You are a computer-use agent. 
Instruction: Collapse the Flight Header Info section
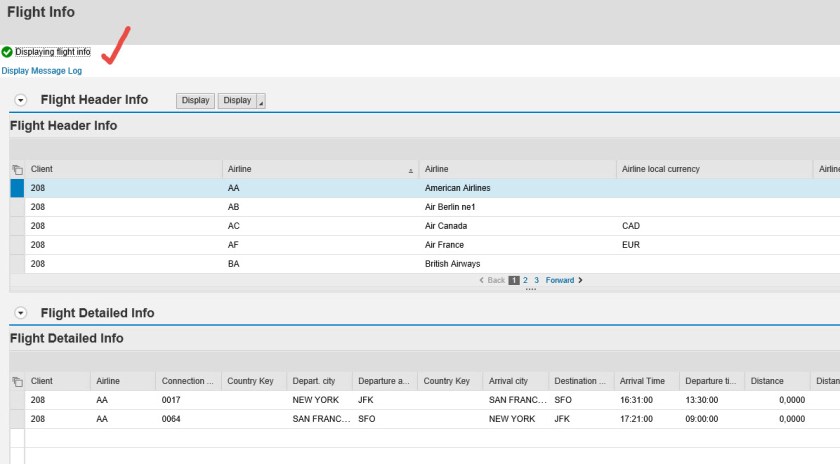(20, 100)
